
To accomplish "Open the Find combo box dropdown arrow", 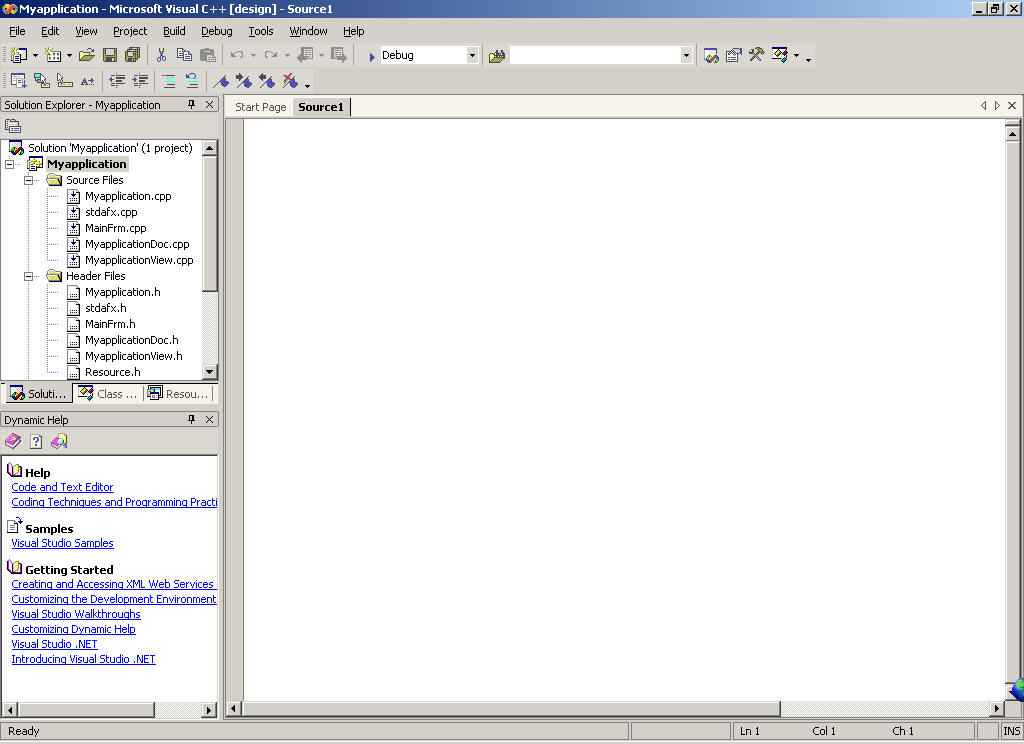I will tap(686, 56).
